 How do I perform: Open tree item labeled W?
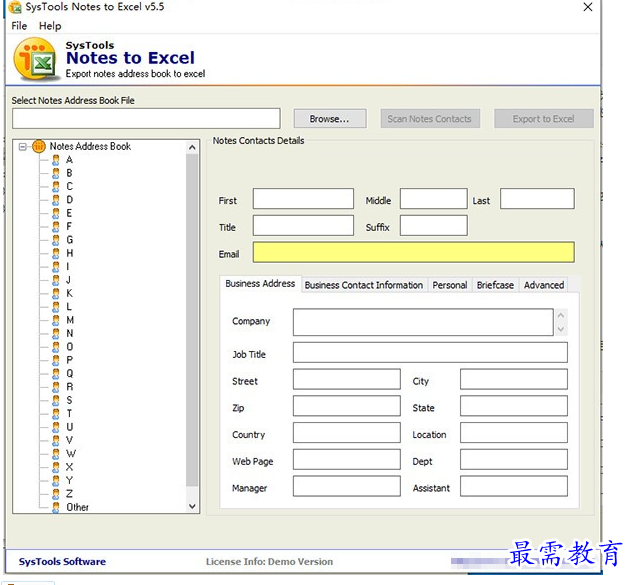click(71, 454)
